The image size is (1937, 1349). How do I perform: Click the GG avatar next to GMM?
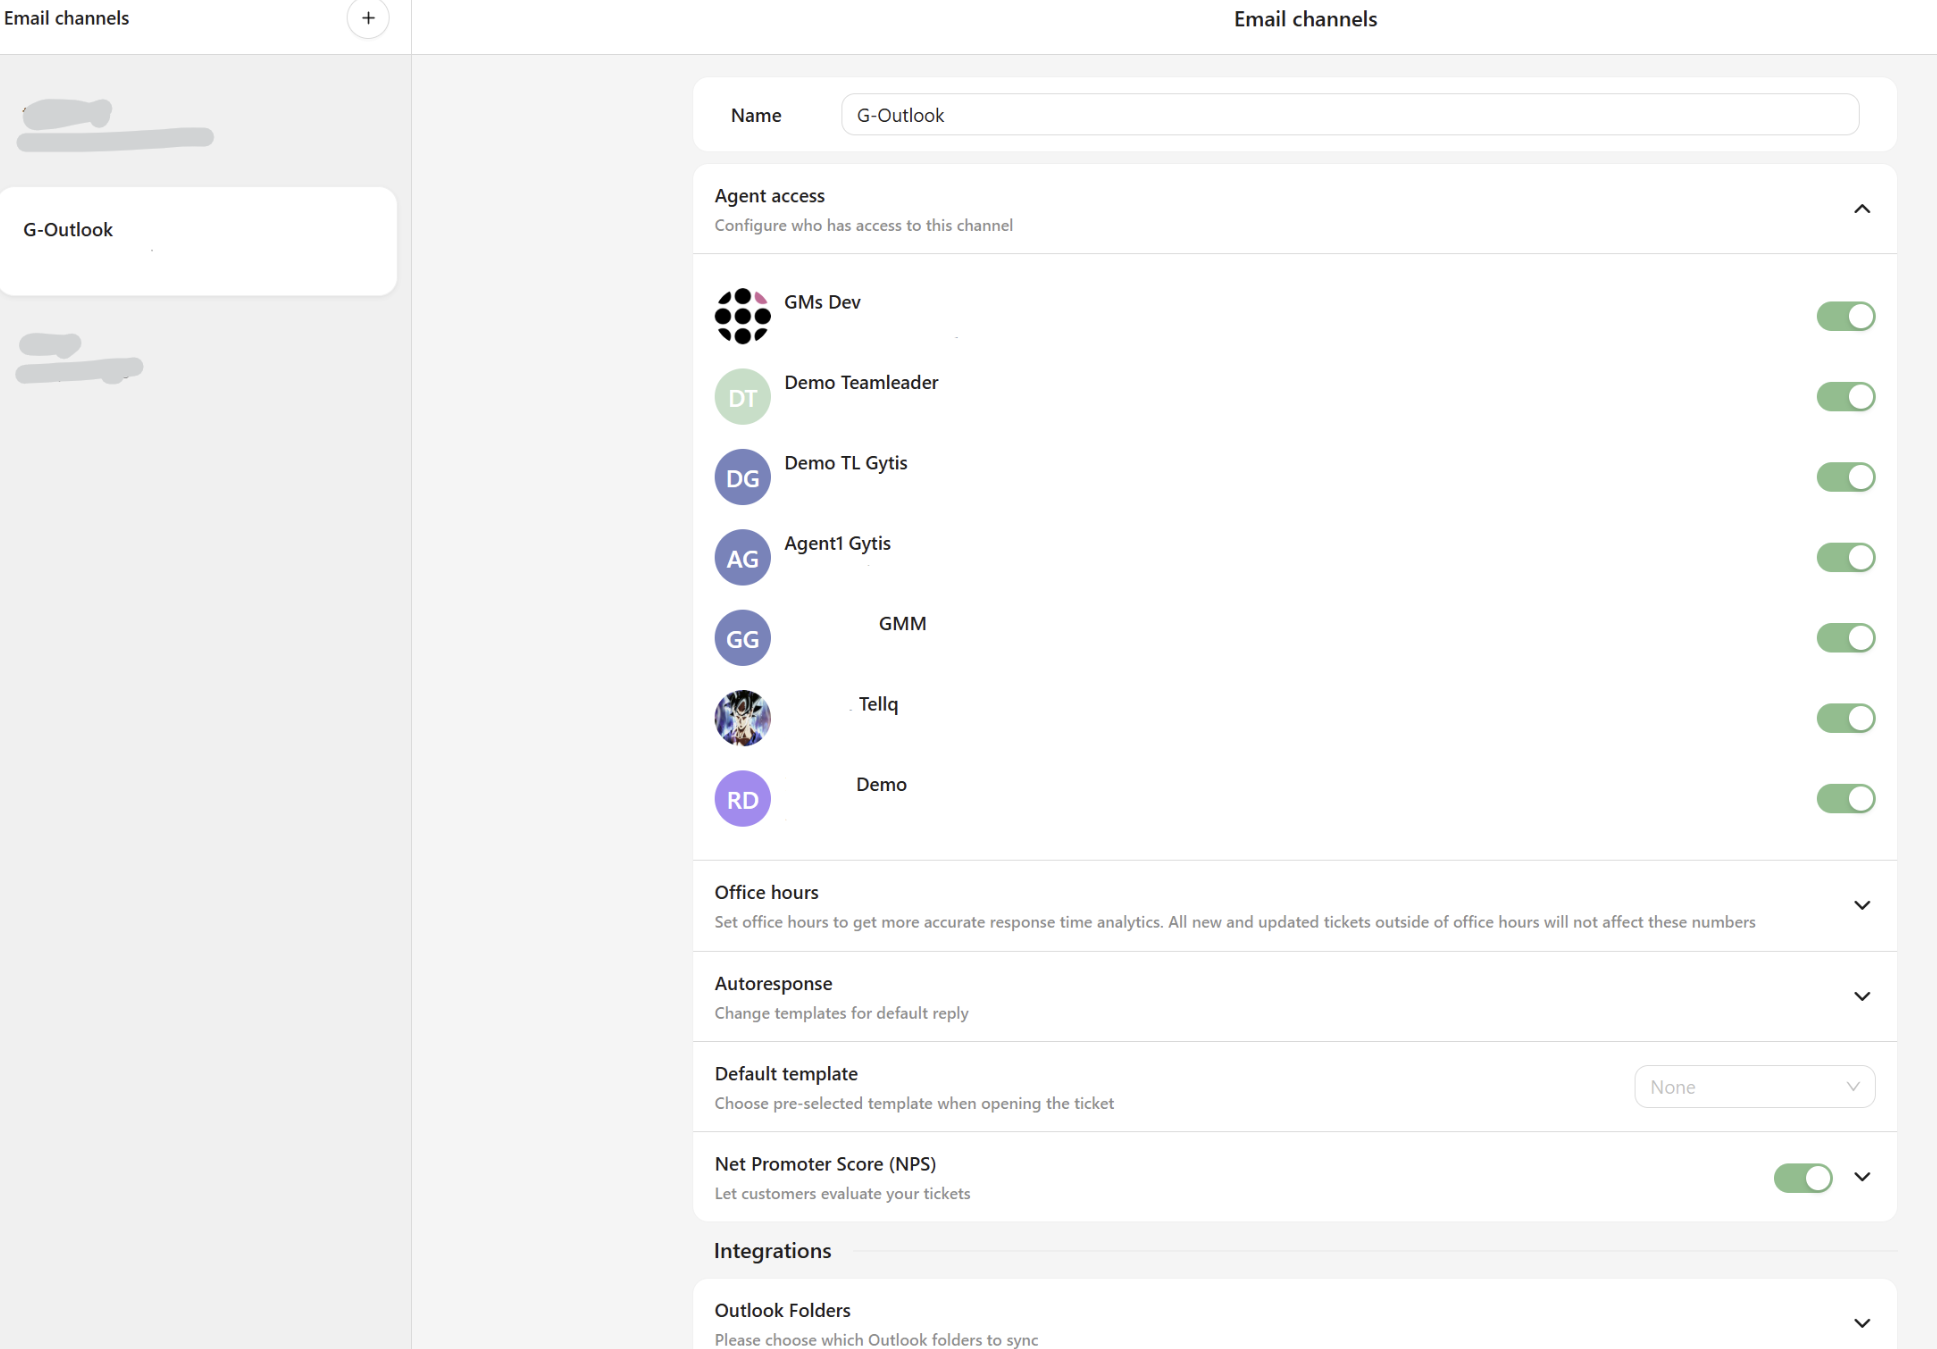pos(742,638)
